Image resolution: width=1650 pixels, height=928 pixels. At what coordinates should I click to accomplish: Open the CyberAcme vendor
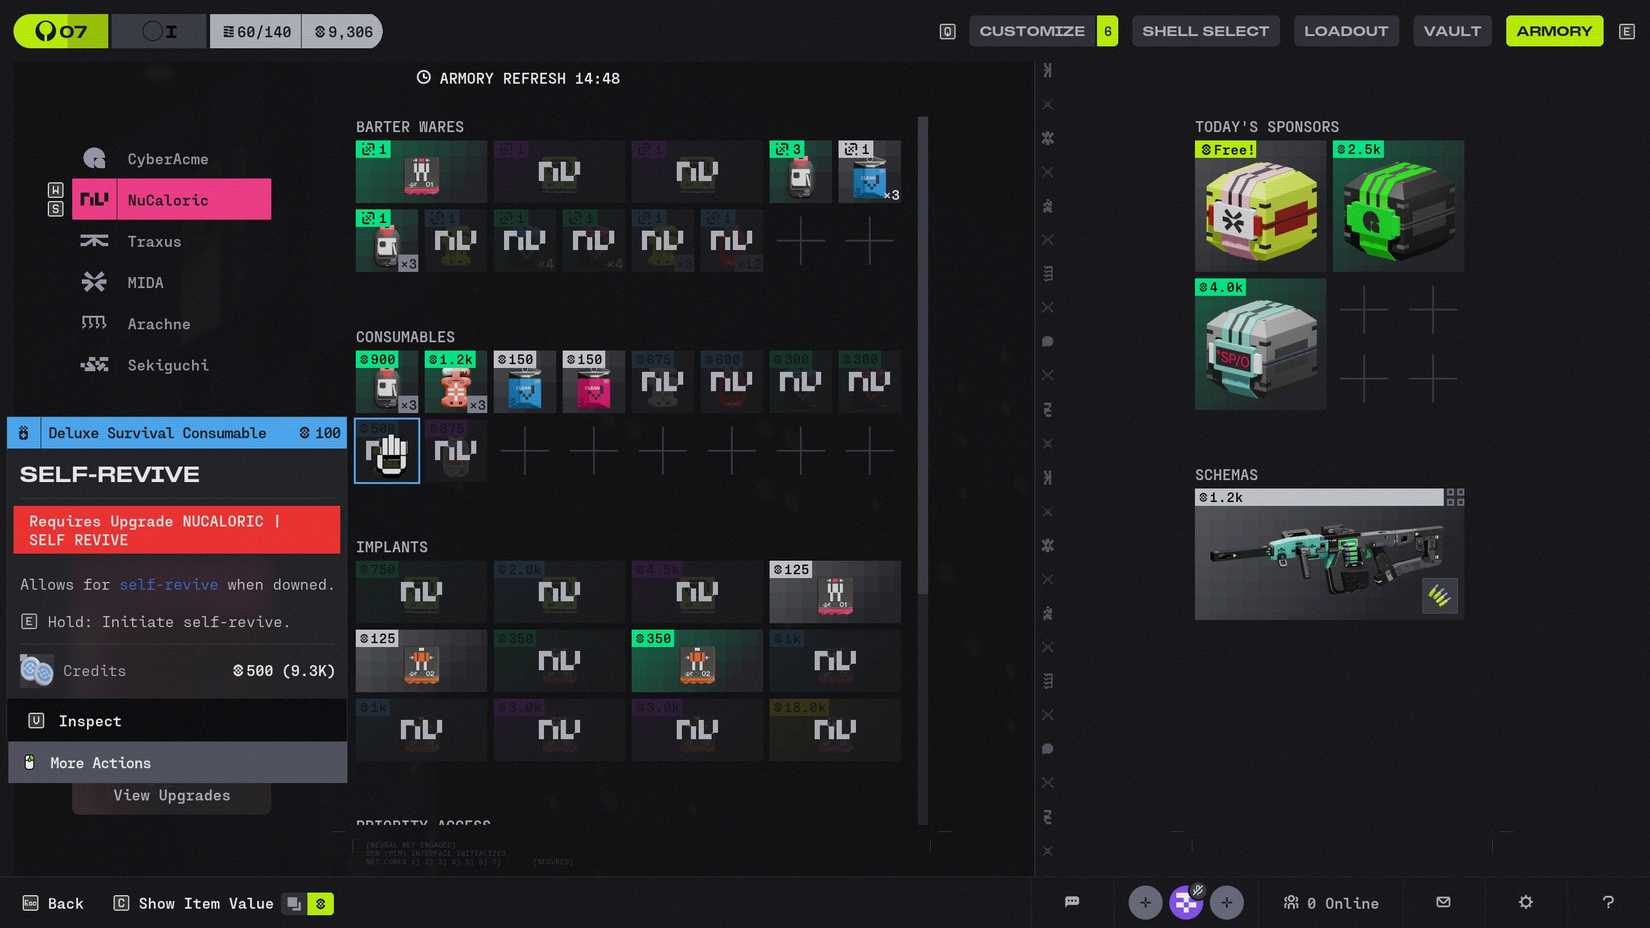click(x=93, y=158)
